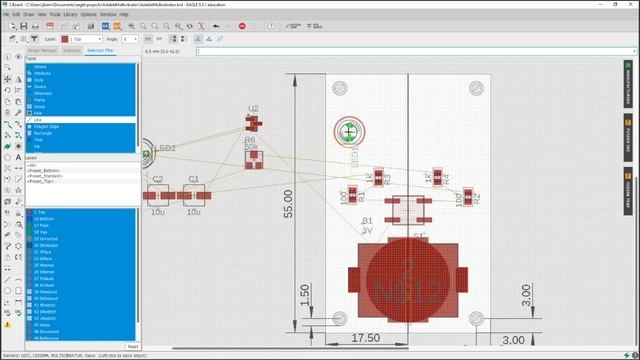Toggle the Hole type in filter list
640x360 pixels.
(81, 113)
